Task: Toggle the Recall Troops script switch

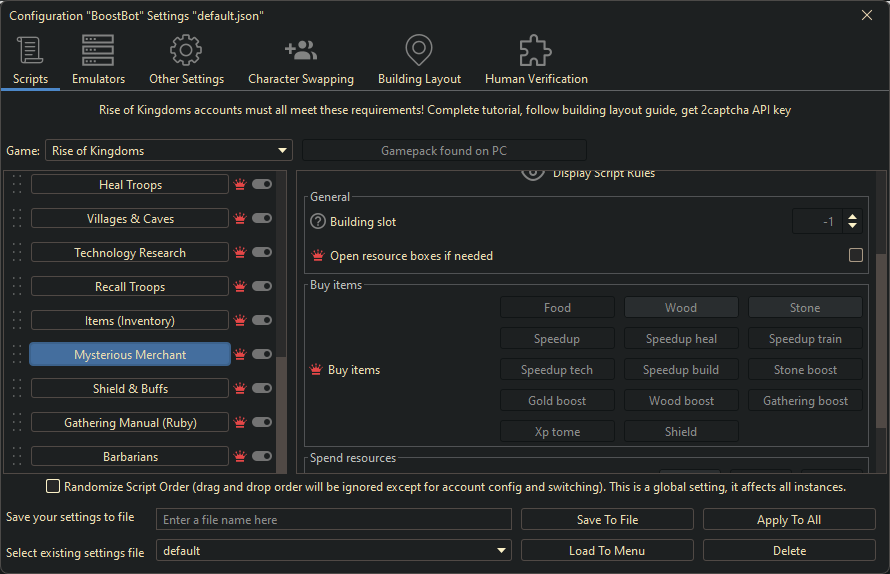Action: tap(262, 286)
